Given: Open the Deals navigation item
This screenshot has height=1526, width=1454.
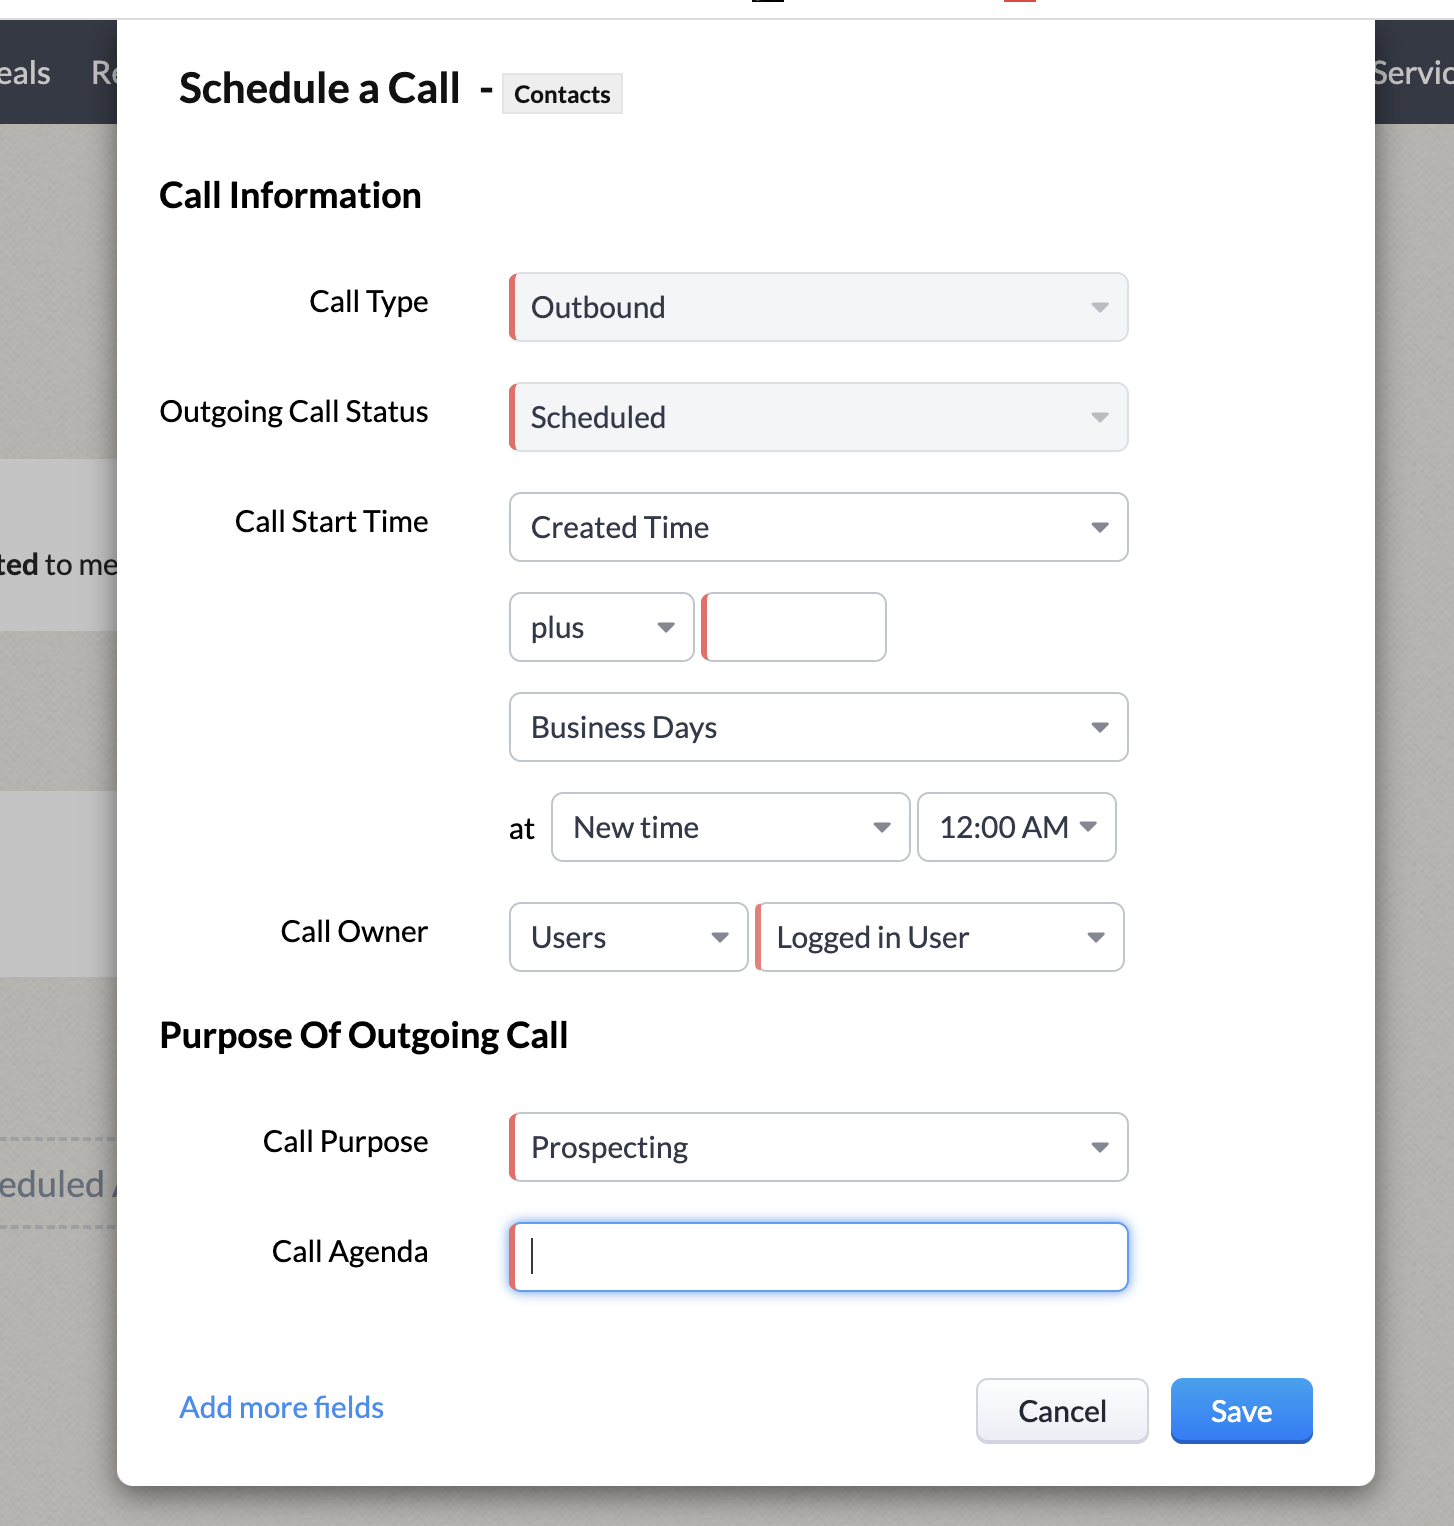Looking at the screenshot, I should pos(24,72).
